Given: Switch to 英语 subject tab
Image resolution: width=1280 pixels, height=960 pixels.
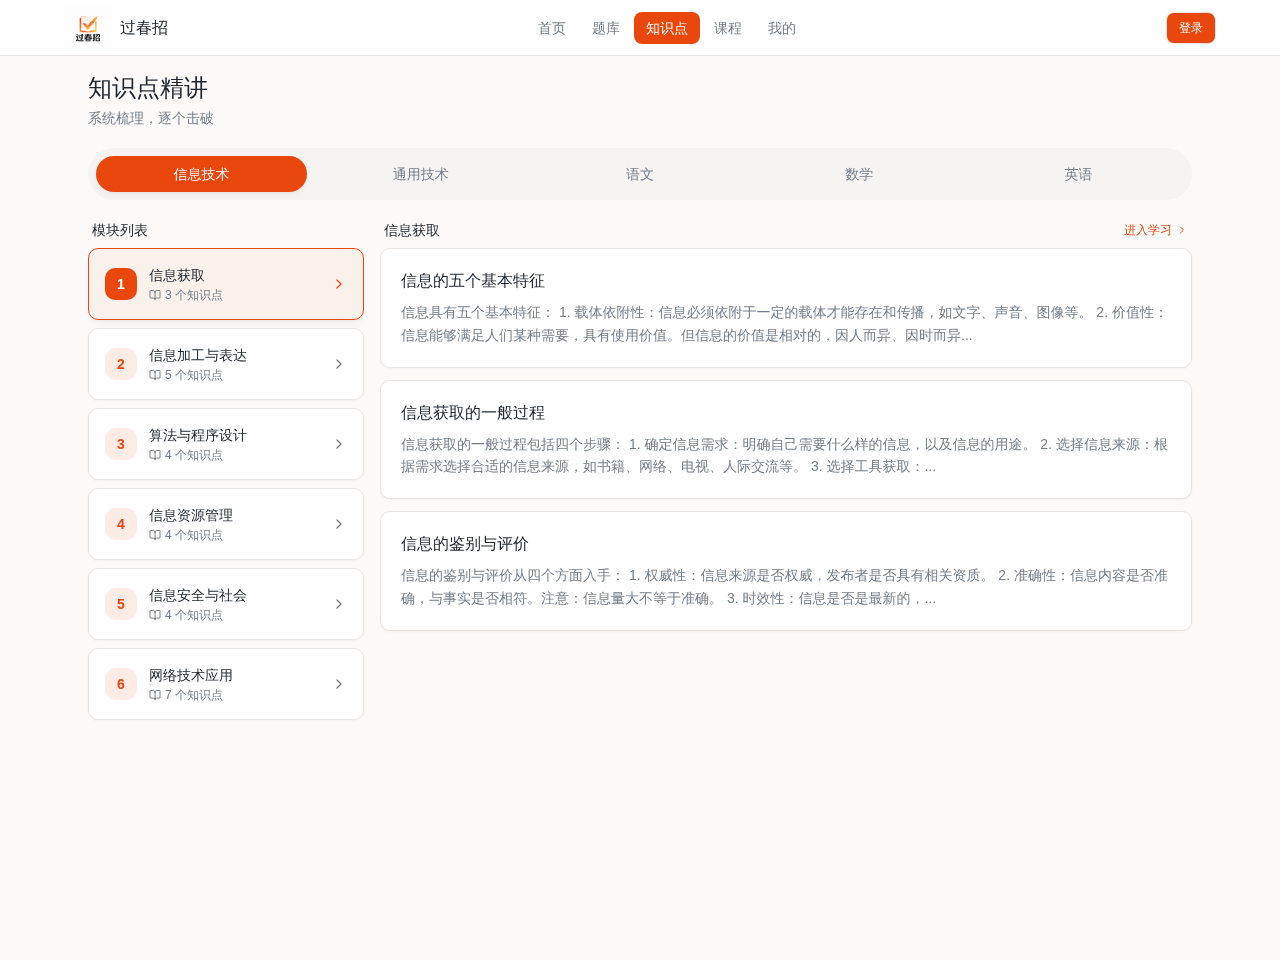Looking at the screenshot, I should pos(1078,174).
